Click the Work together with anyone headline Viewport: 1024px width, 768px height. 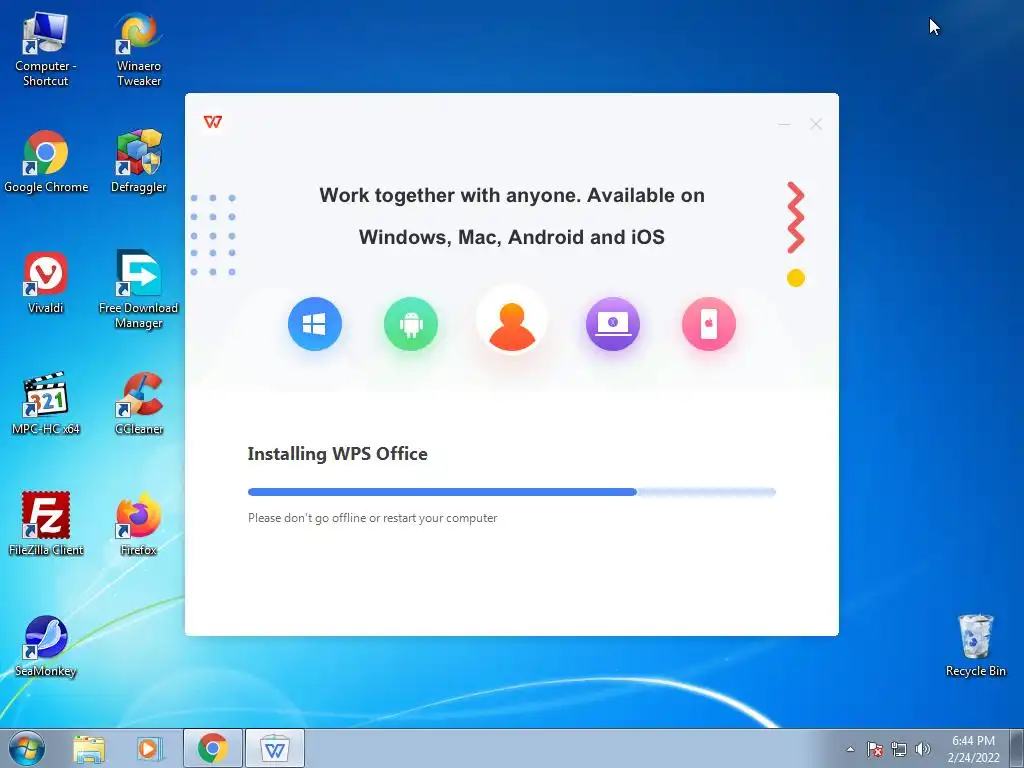[x=512, y=216]
